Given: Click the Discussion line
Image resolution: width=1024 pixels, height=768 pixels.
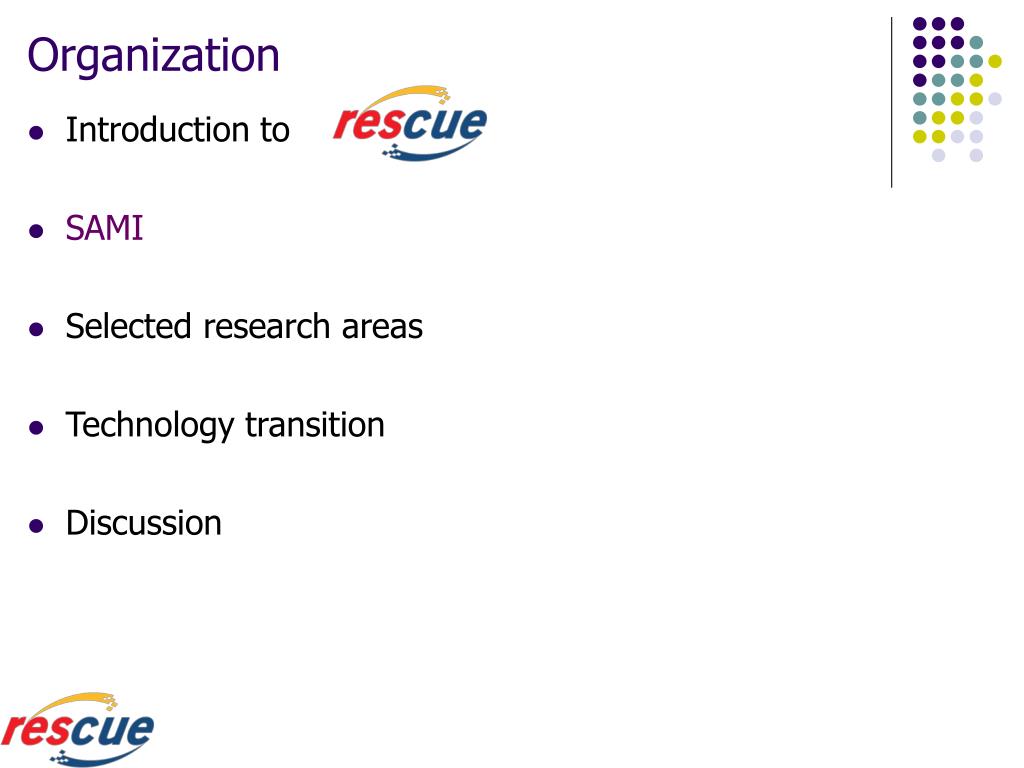Looking at the screenshot, I should [x=144, y=523].
